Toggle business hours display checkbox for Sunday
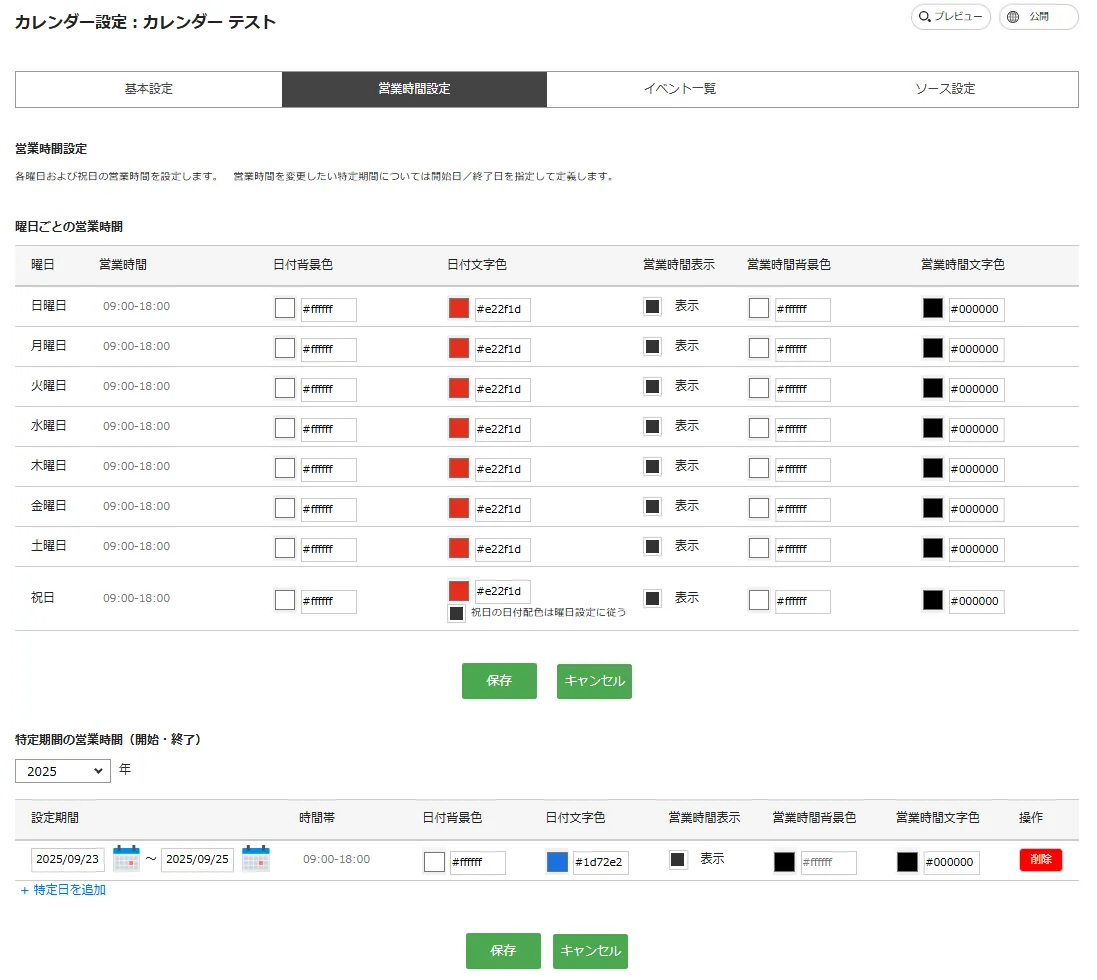 (x=652, y=307)
